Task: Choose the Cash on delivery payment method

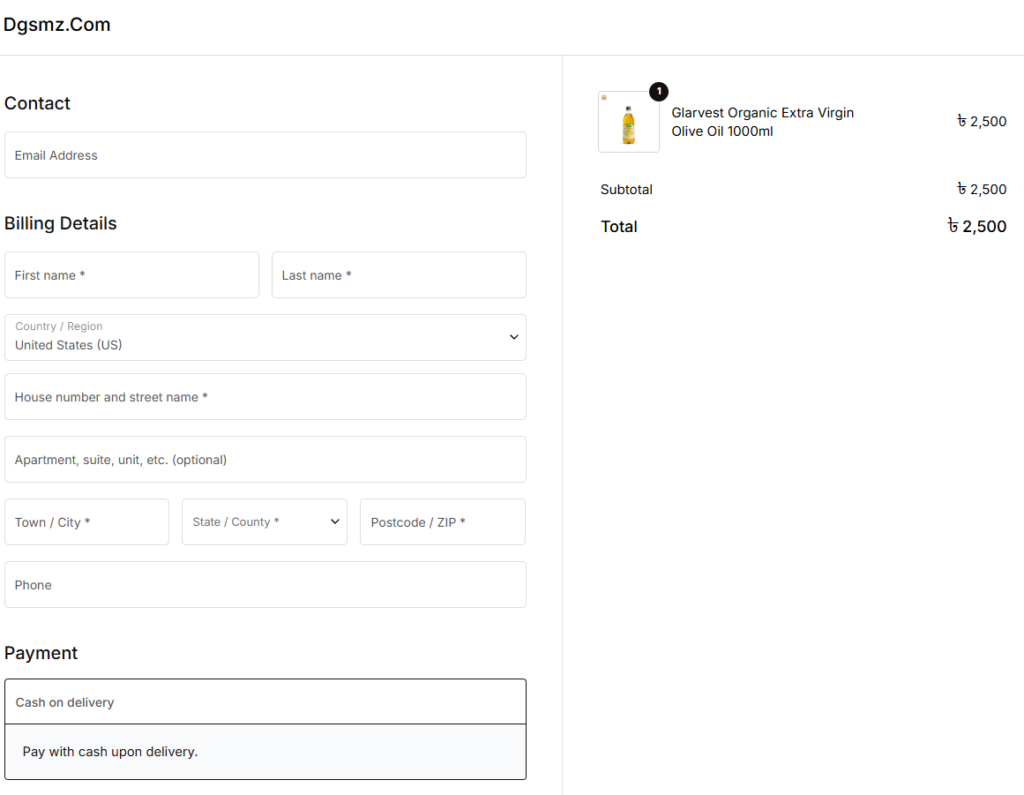Action: tap(265, 702)
